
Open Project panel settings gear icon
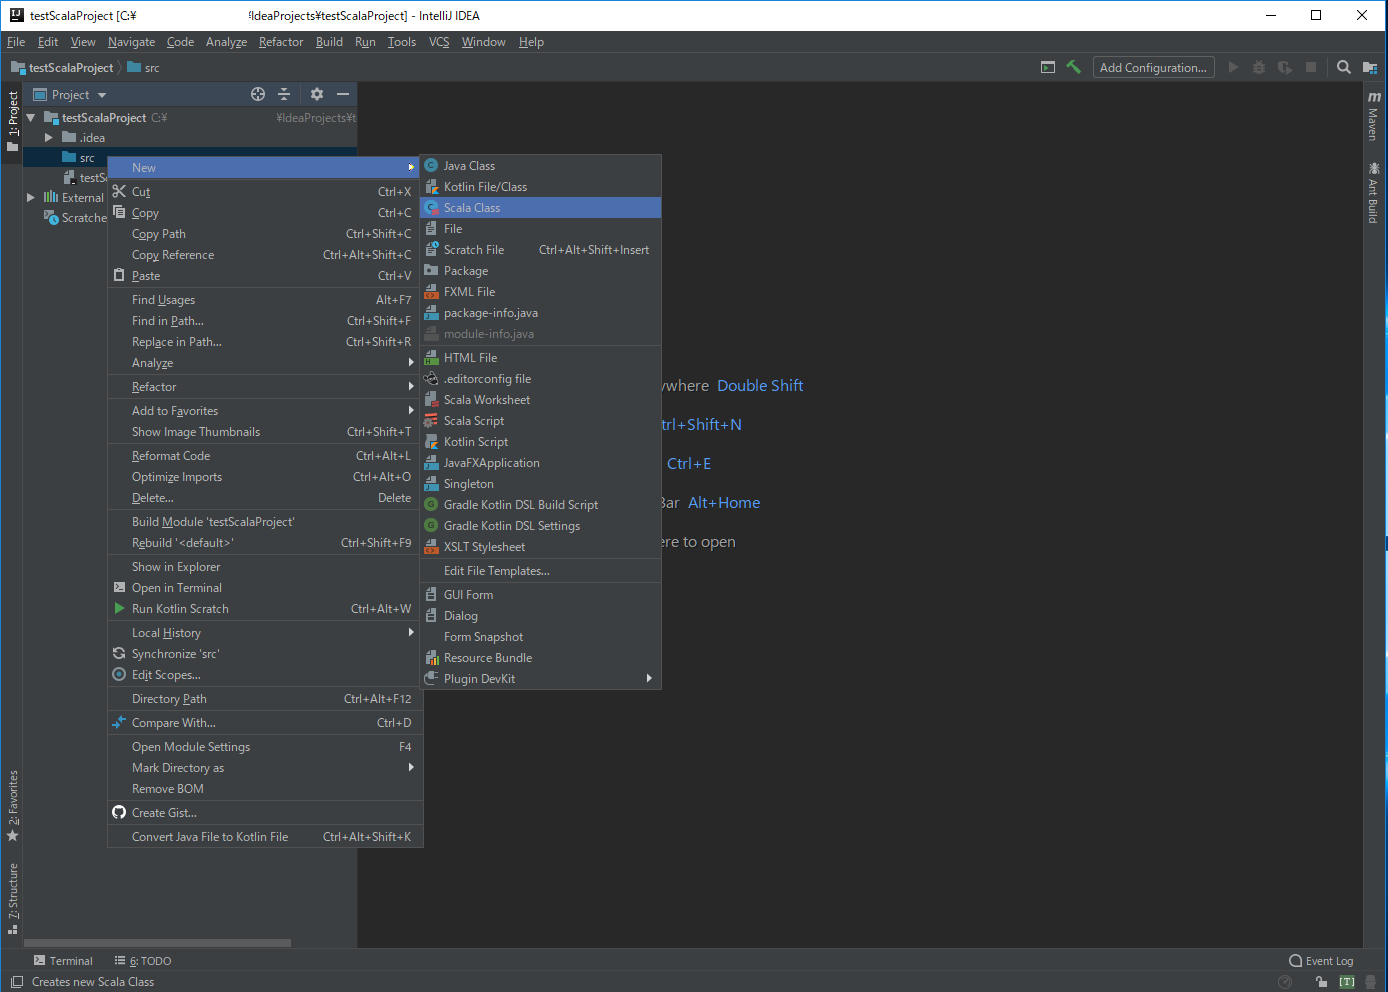(x=317, y=94)
